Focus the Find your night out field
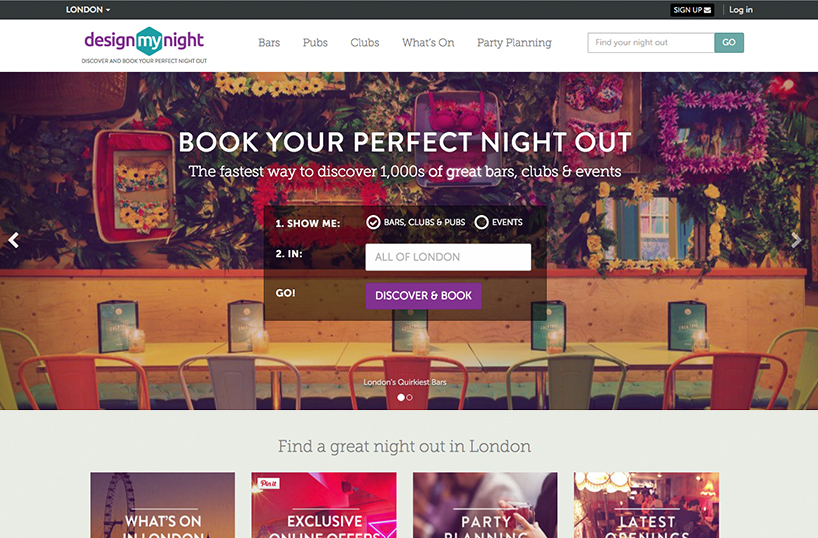The height and width of the screenshot is (538, 818). [651, 43]
